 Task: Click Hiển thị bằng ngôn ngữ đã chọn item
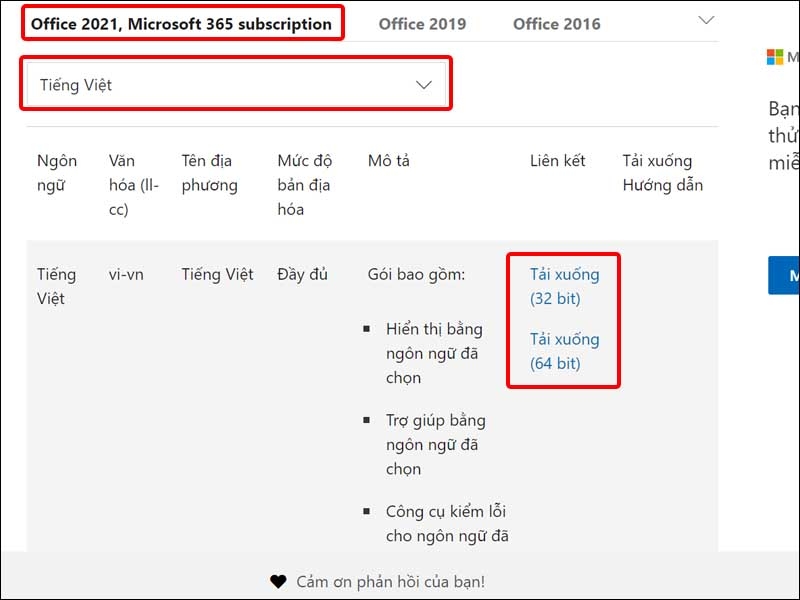pos(434,353)
